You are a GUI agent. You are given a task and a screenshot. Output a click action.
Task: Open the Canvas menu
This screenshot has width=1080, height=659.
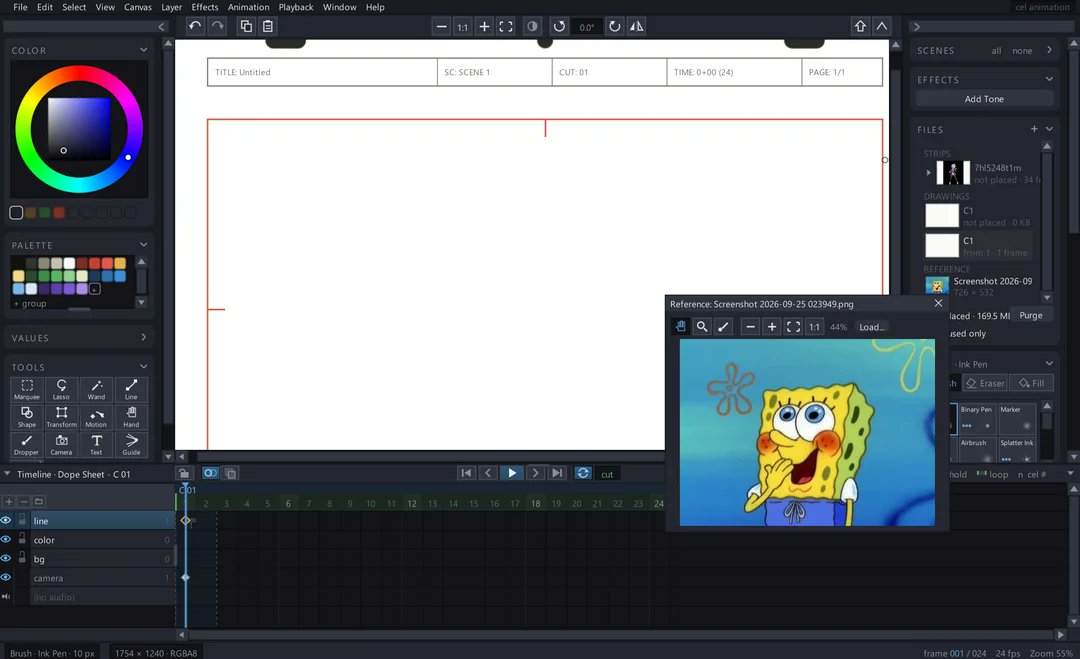(138, 7)
